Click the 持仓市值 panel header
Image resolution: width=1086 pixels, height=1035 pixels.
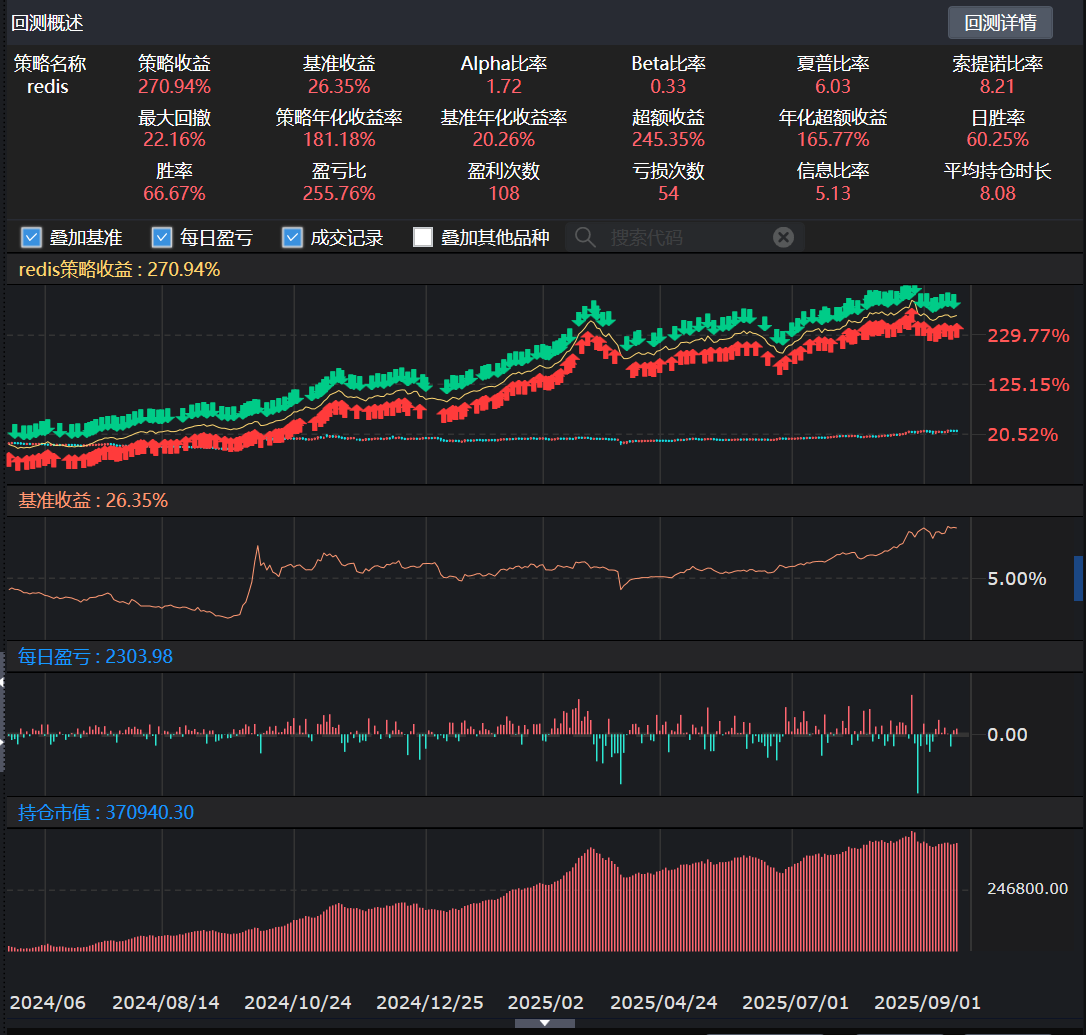(x=106, y=813)
